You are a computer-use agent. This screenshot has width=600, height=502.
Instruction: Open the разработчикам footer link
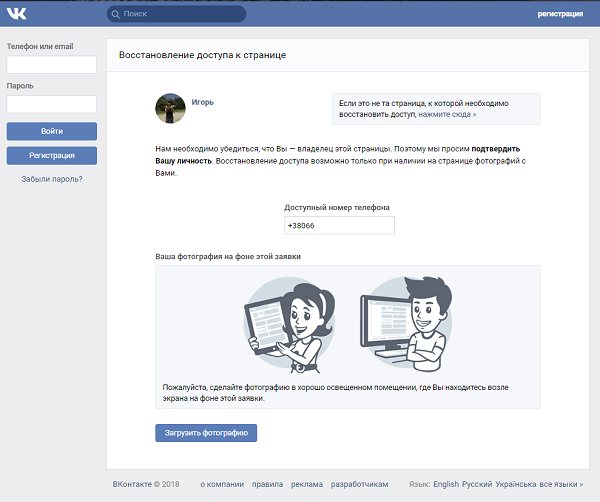(359, 484)
